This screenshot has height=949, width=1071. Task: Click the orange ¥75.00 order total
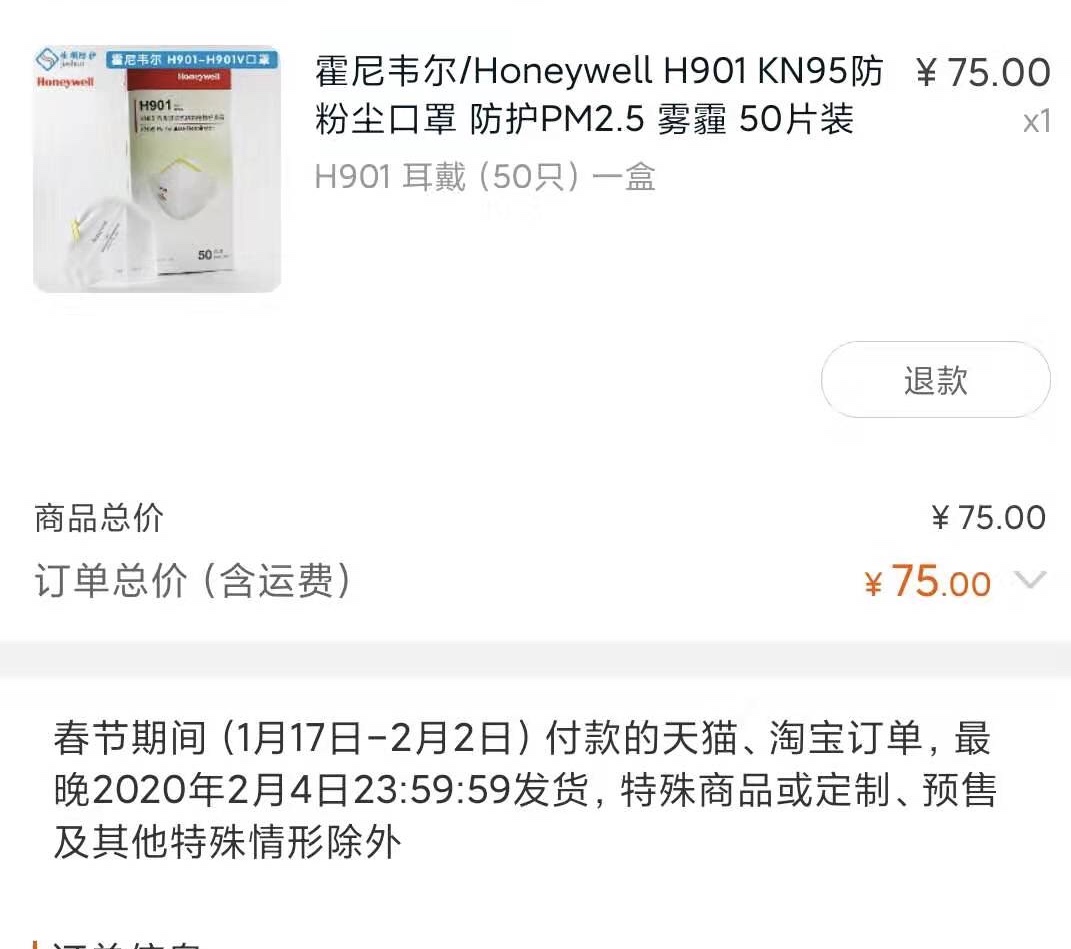(927, 582)
